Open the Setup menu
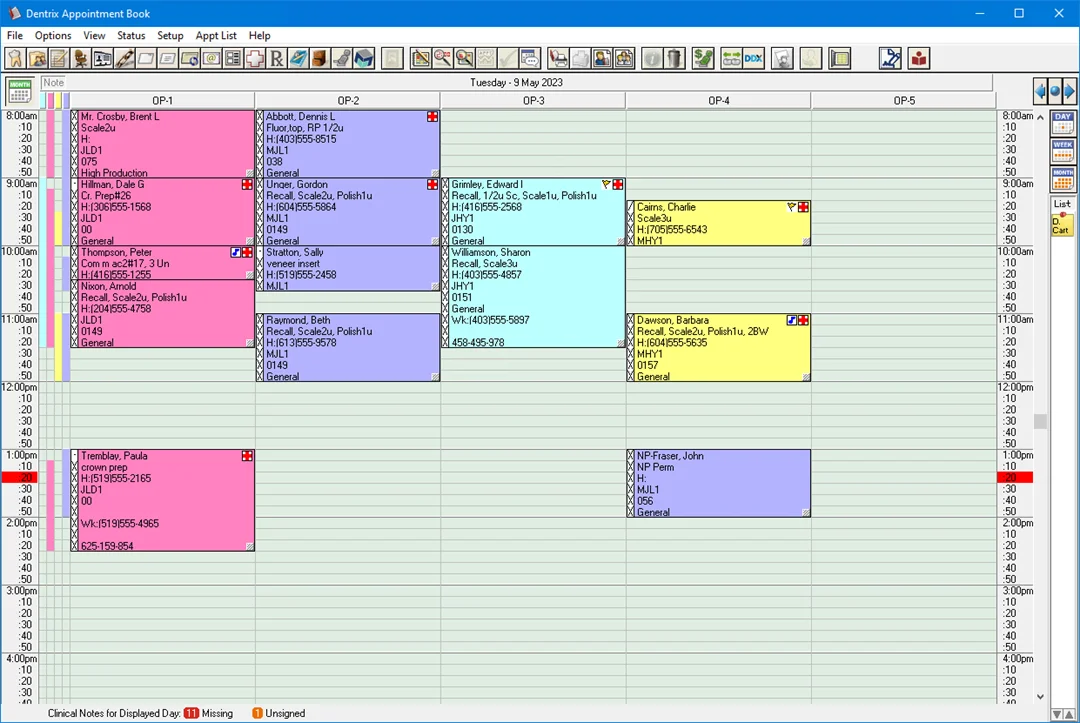This screenshot has height=723, width=1080. click(170, 36)
